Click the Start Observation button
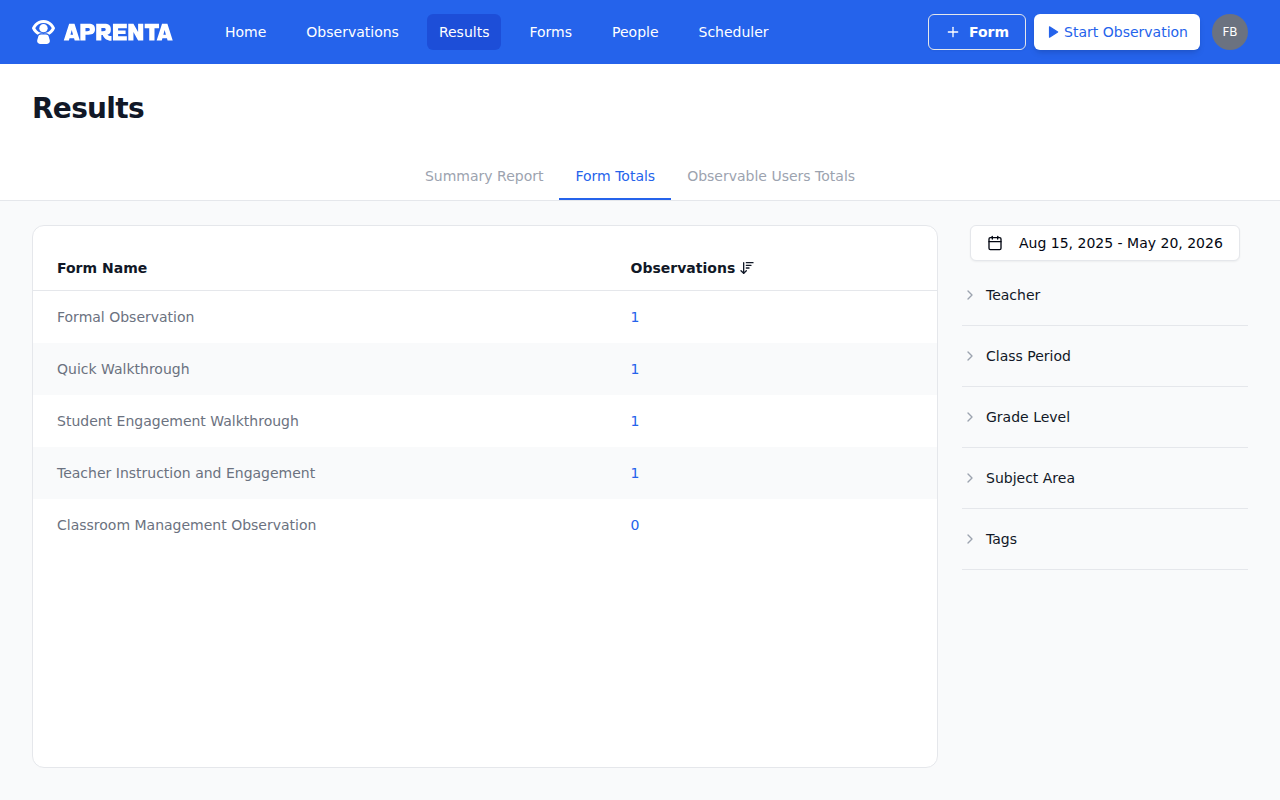 [x=1116, y=31]
